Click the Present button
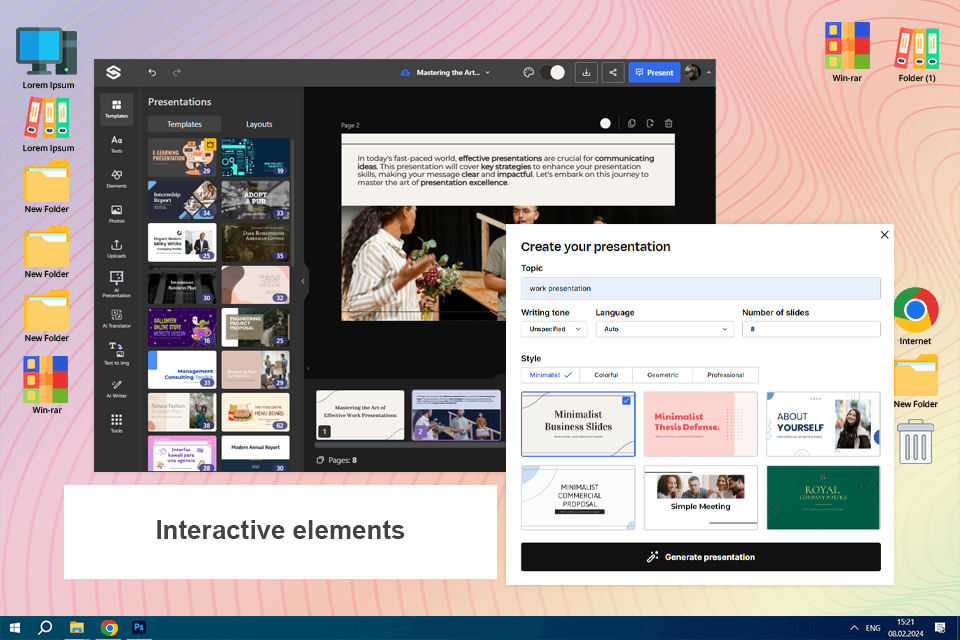Viewport: 960px width, 640px height. pyautogui.click(x=654, y=72)
